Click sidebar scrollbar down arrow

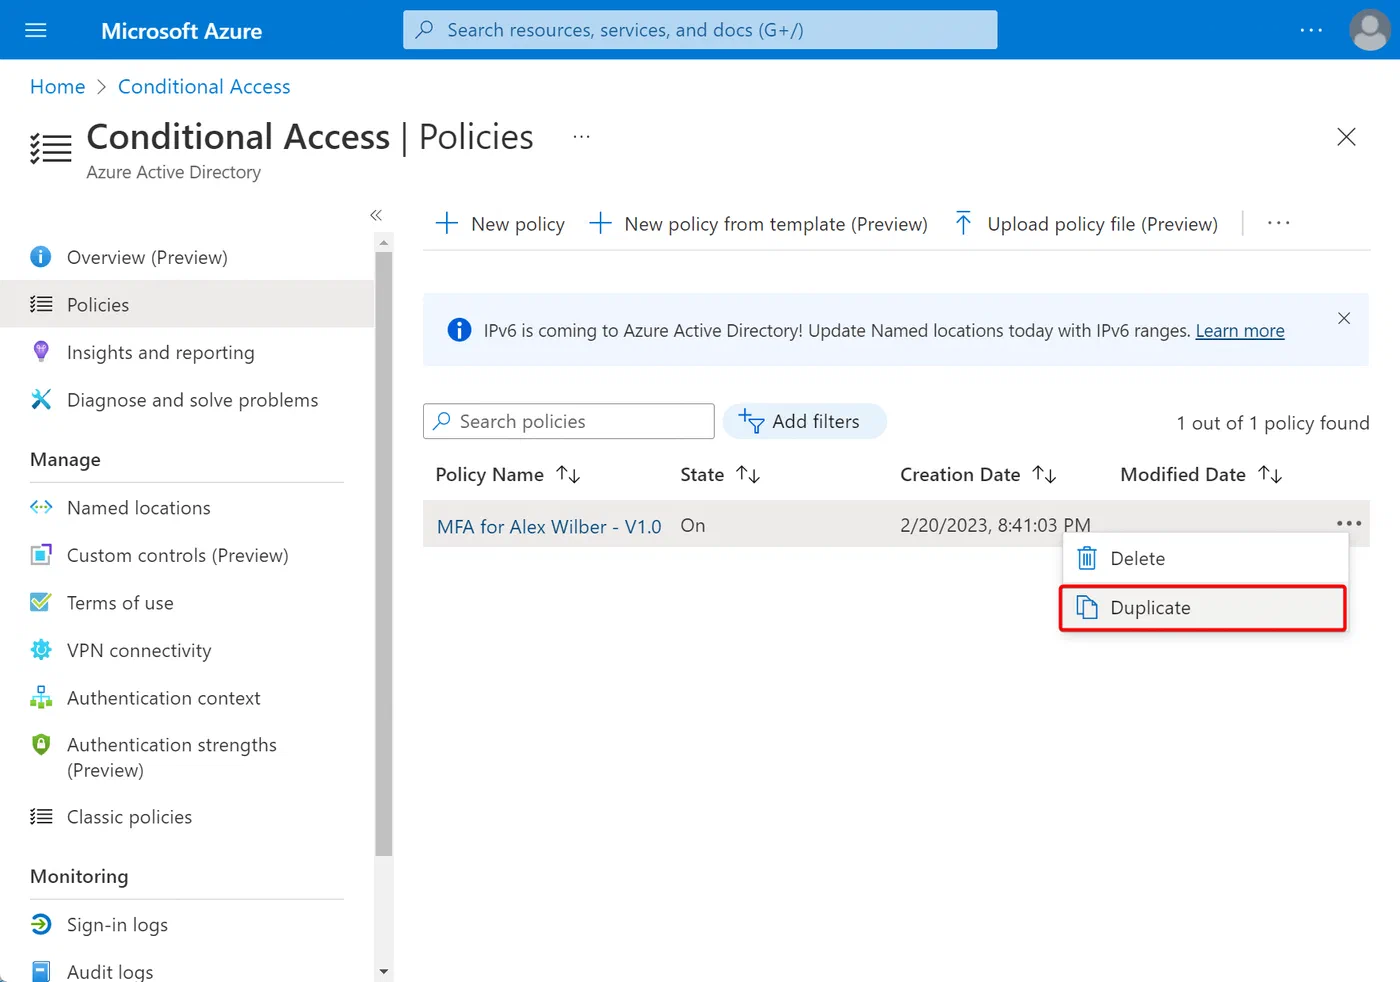383,971
